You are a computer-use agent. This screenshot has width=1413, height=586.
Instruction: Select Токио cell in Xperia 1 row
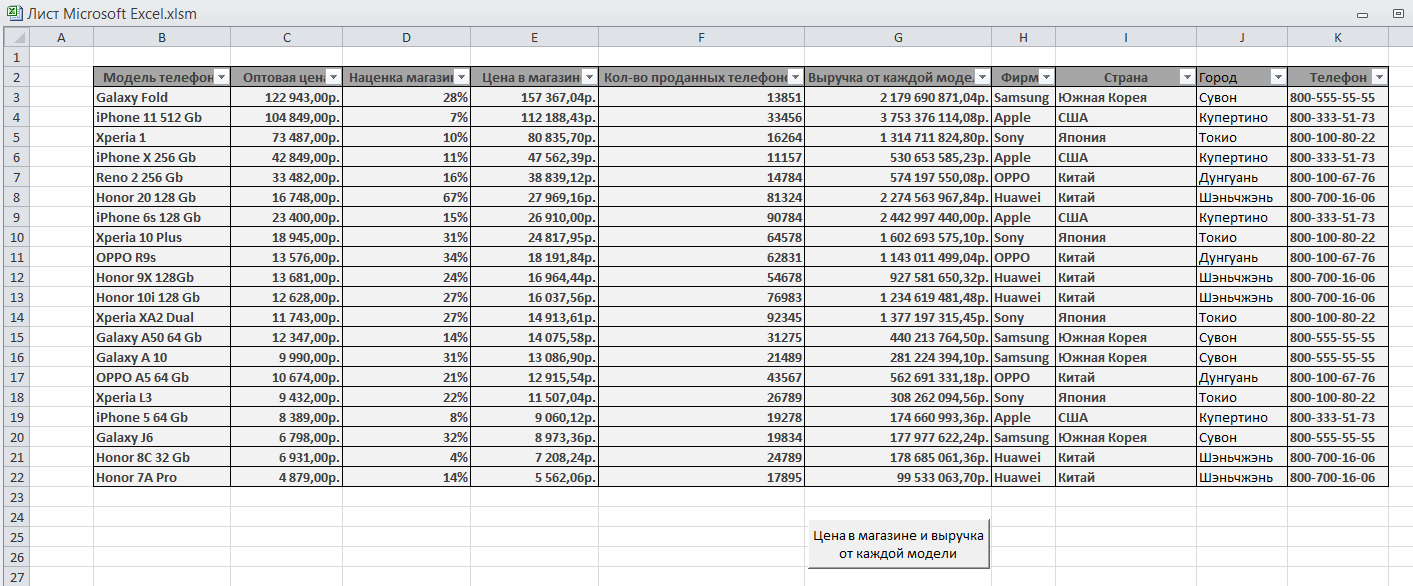pyautogui.click(x=1242, y=137)
